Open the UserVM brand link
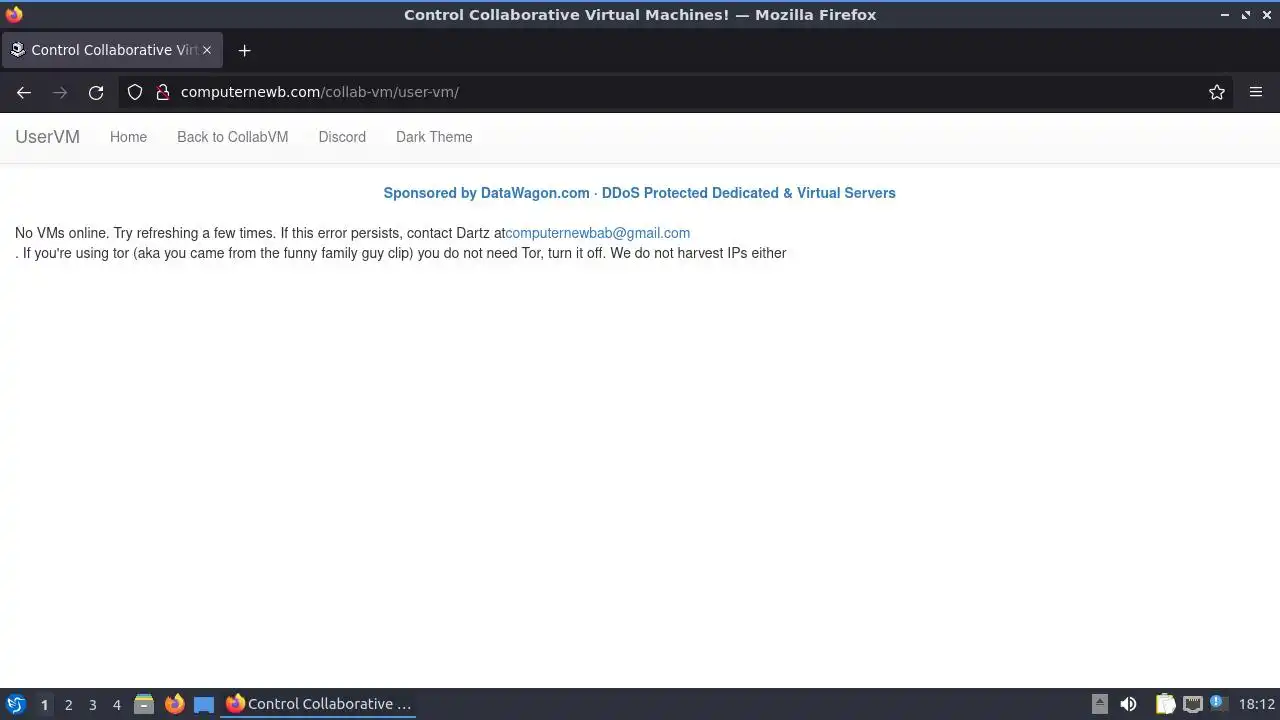The height and width of the screenshot is (720, 1280). tap(47, 137)
